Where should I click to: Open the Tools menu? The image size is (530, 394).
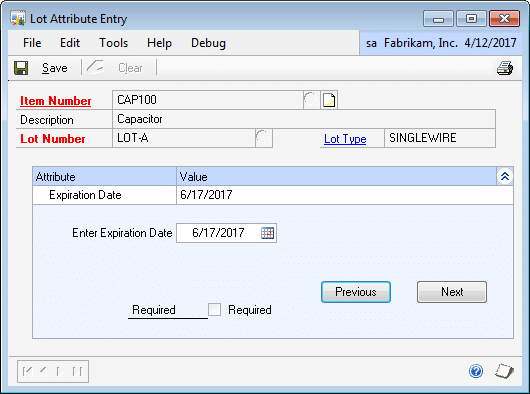click(114, 43)
